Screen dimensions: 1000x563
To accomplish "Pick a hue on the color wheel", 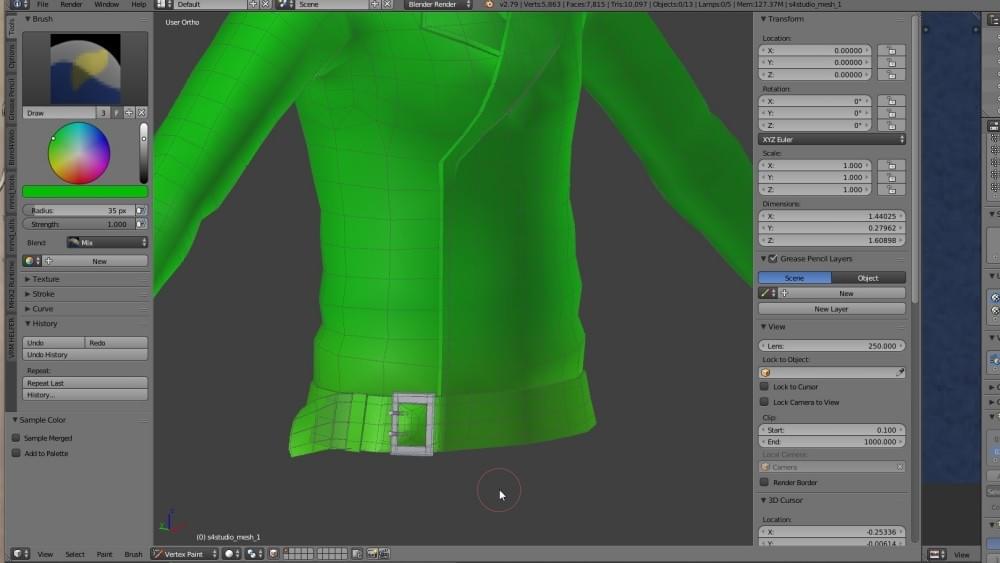I will click(x=79, y=153).
